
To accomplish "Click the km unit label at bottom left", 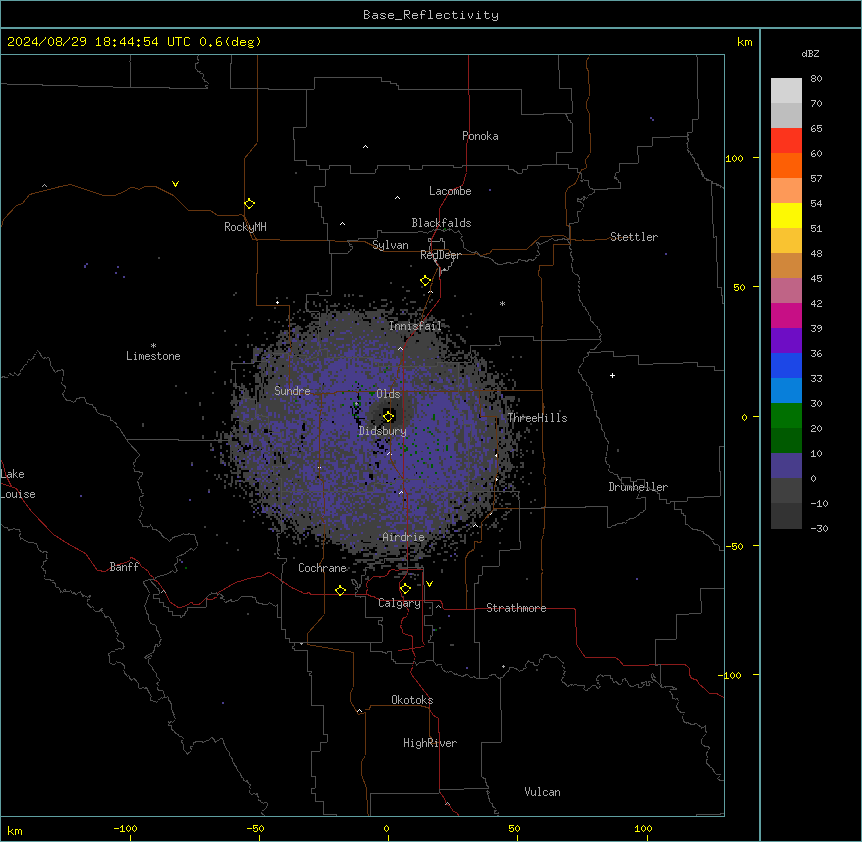I will pos(15,830).
